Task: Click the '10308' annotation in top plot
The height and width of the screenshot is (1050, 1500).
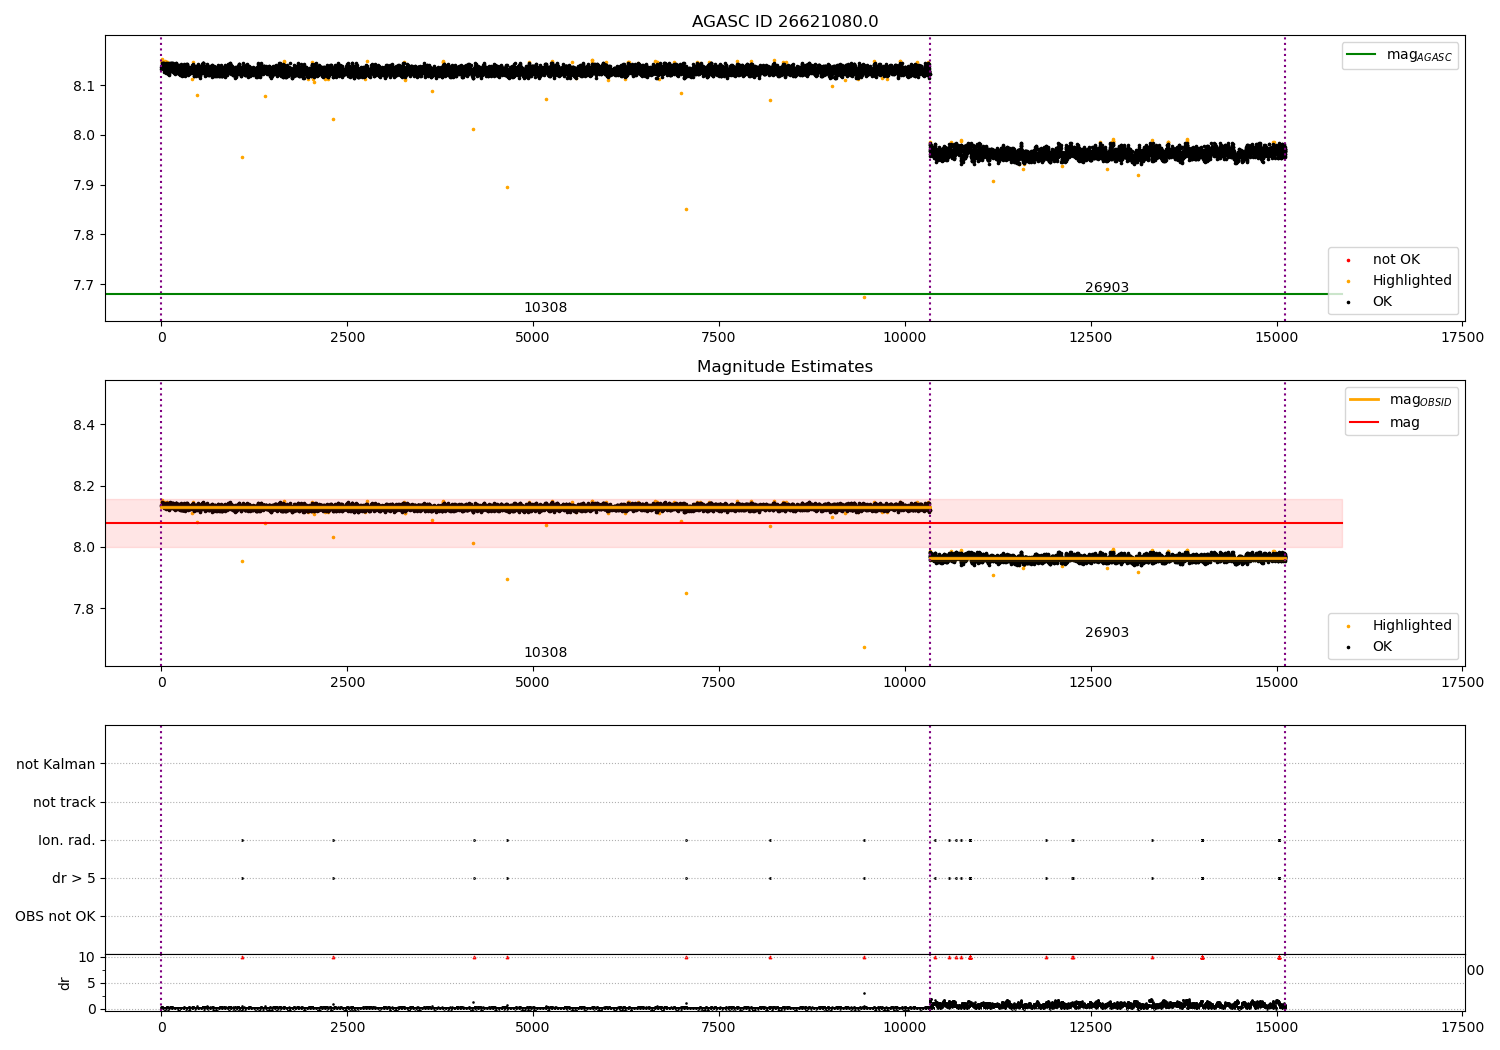Action: click(x=545, y=308)
